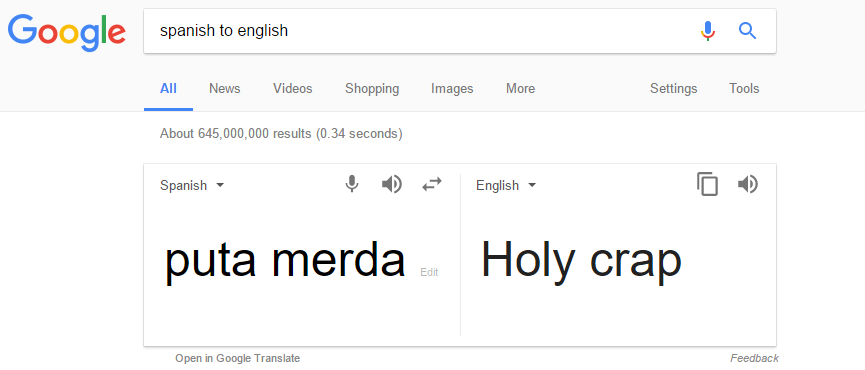Copy the English translation with copy icon
This screenshot has width=865, height=370.
pyautogui.click(x=708, y=184)
